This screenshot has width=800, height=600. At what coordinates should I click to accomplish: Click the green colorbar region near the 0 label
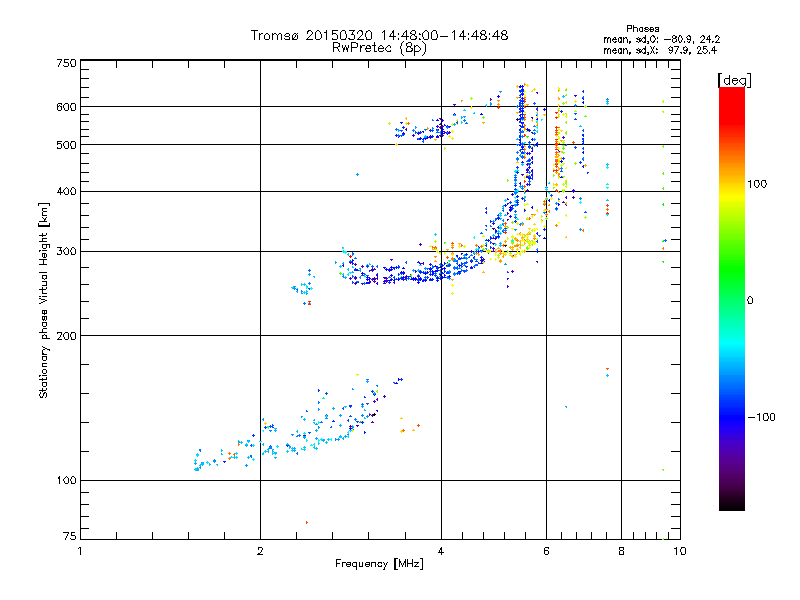[732, 300]
